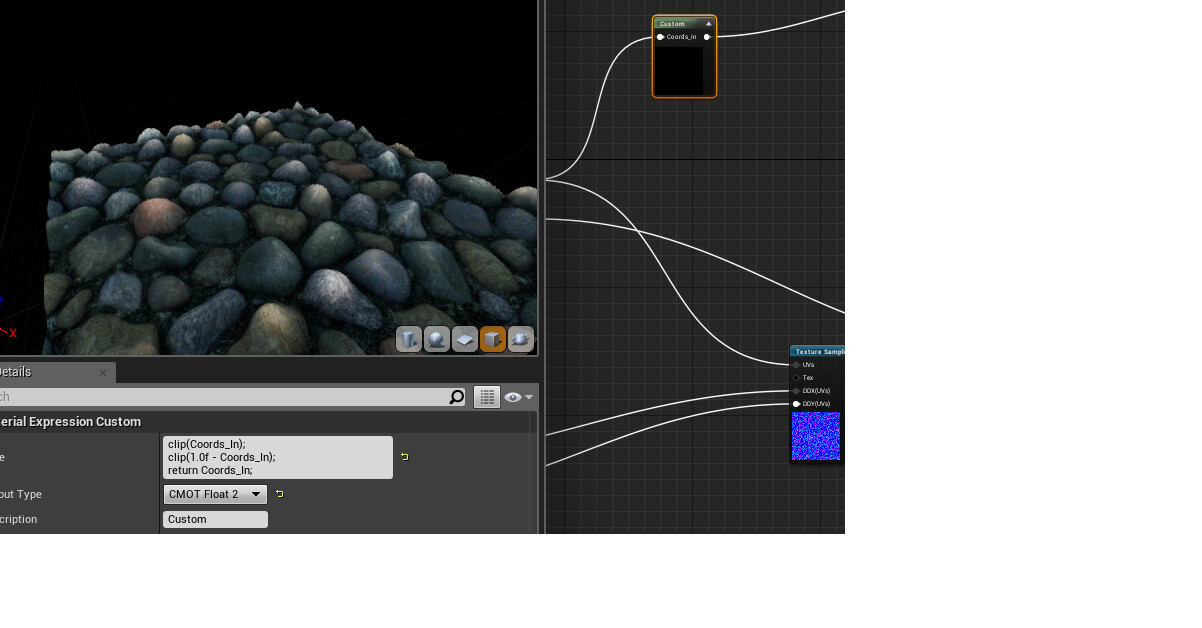
Task: Click the Custom node black preview thumbnail
Action: [x=681, y=70]
